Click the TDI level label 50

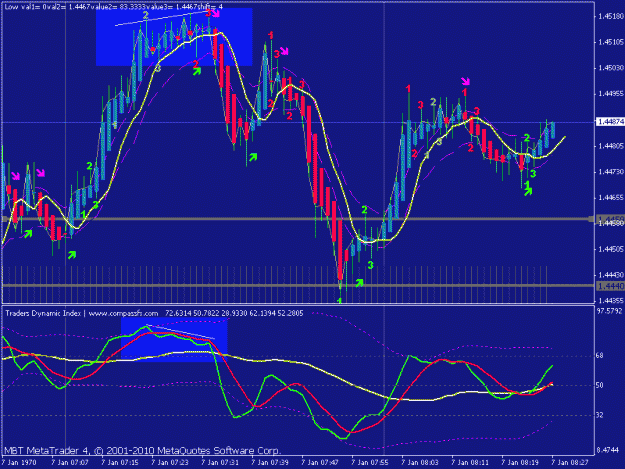(x=599, y=385)
